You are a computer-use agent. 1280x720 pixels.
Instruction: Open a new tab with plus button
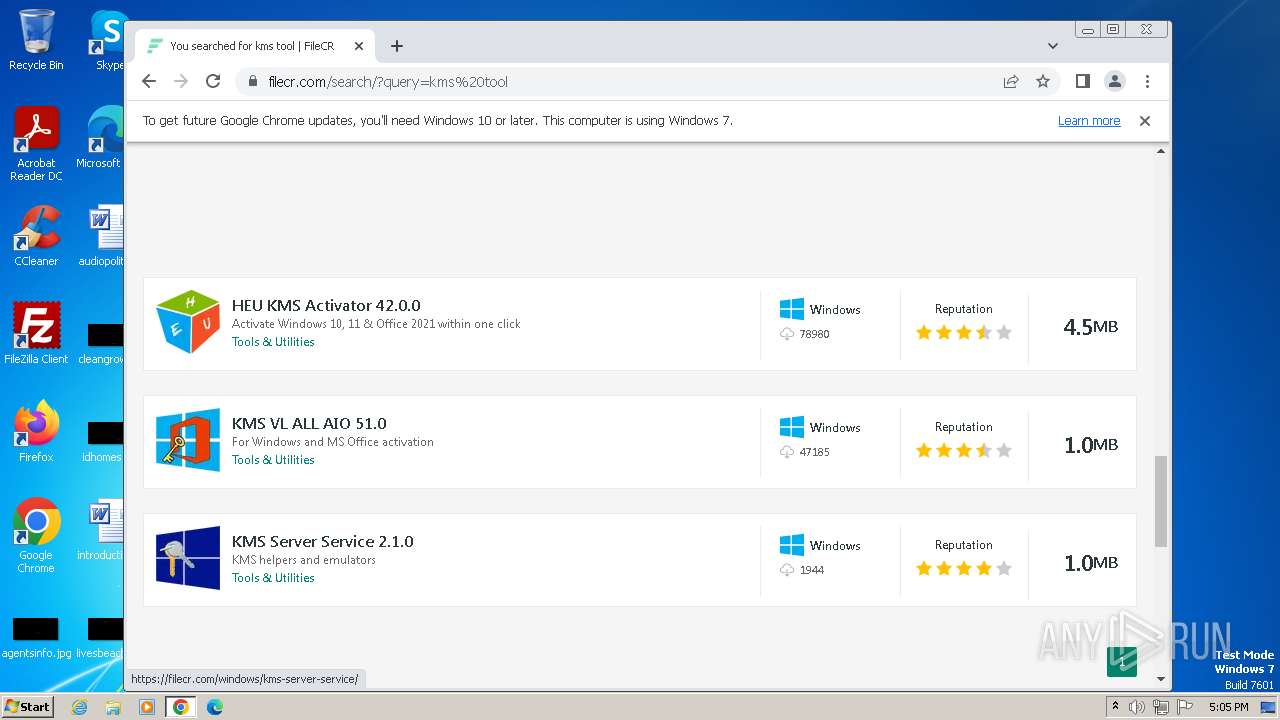click(397, 46)
